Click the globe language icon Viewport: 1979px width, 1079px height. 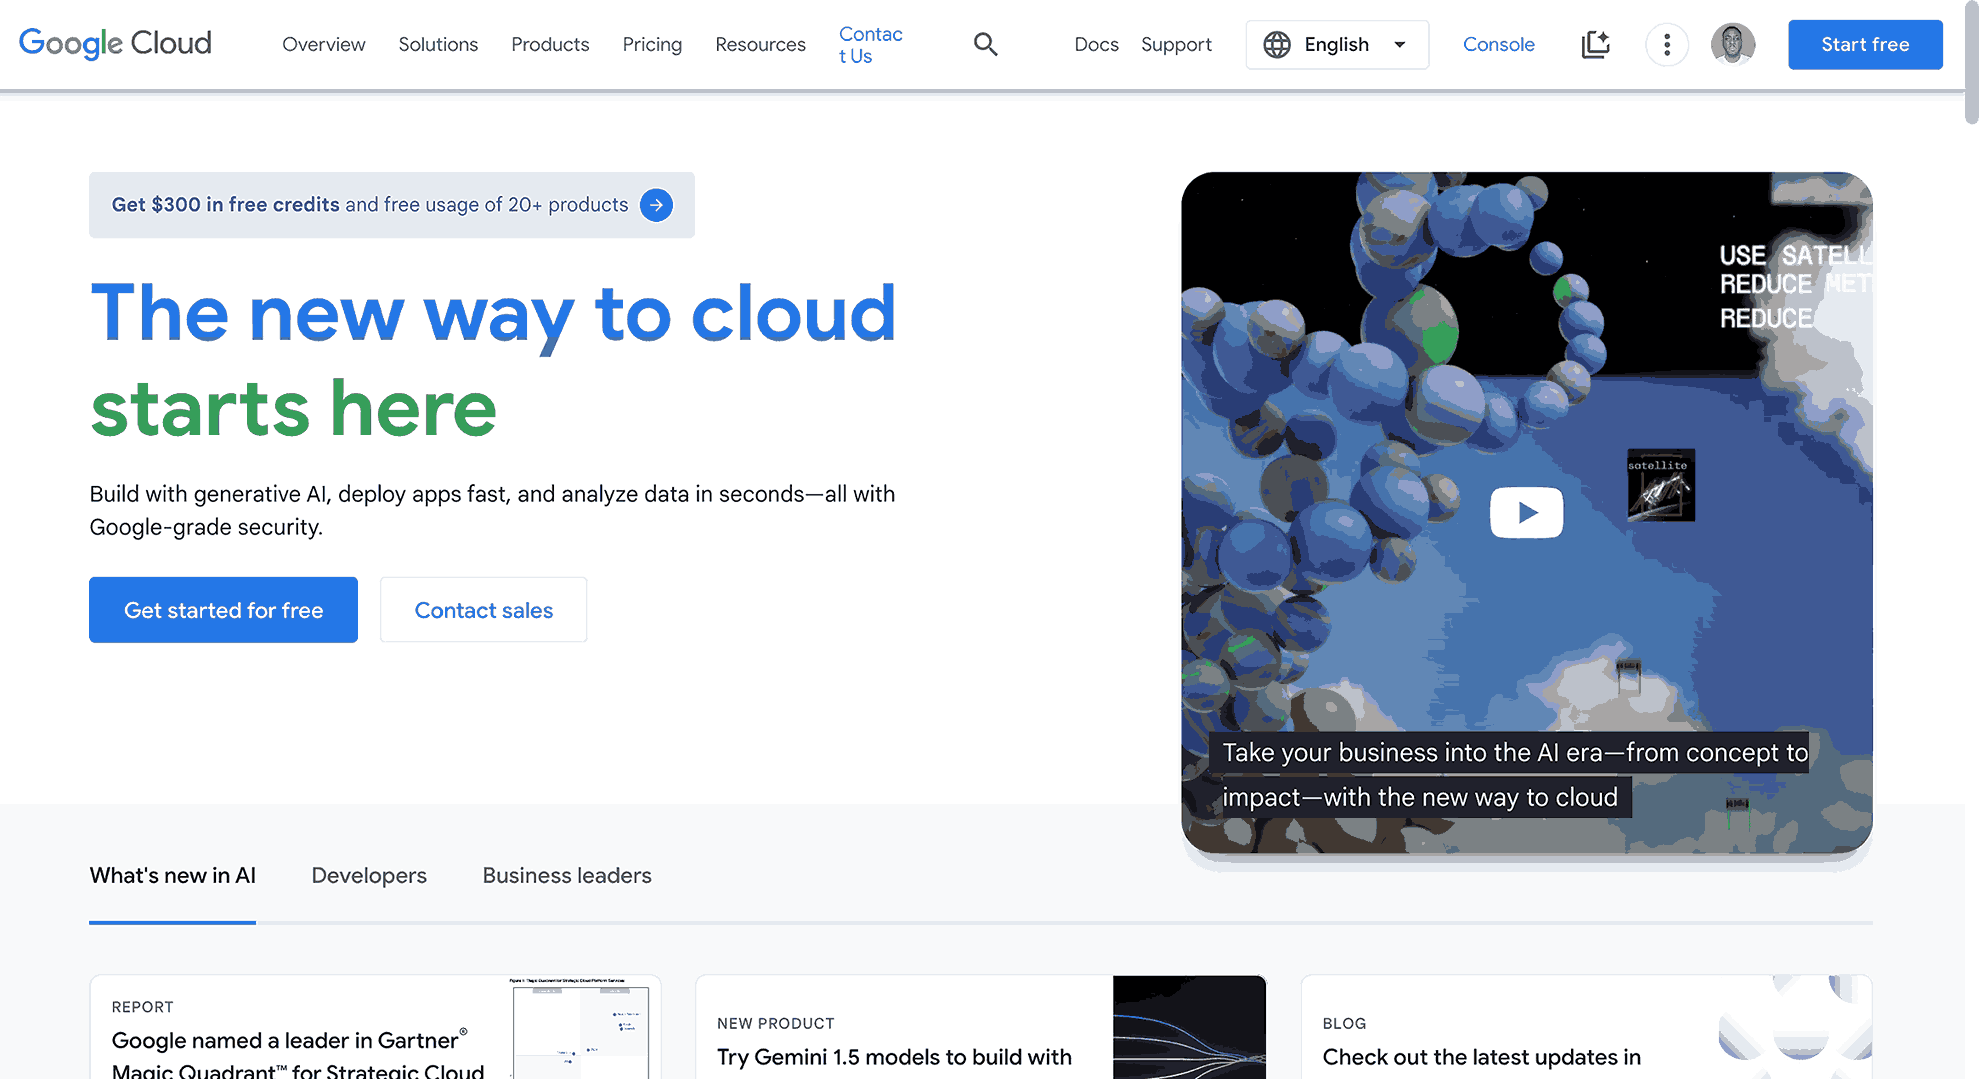coord(1276,44)
